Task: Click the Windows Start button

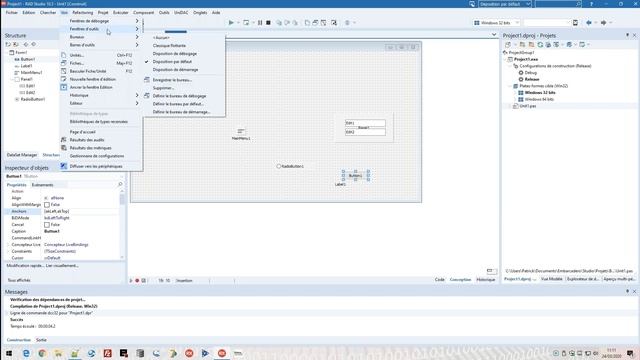Action: [9, 353]
